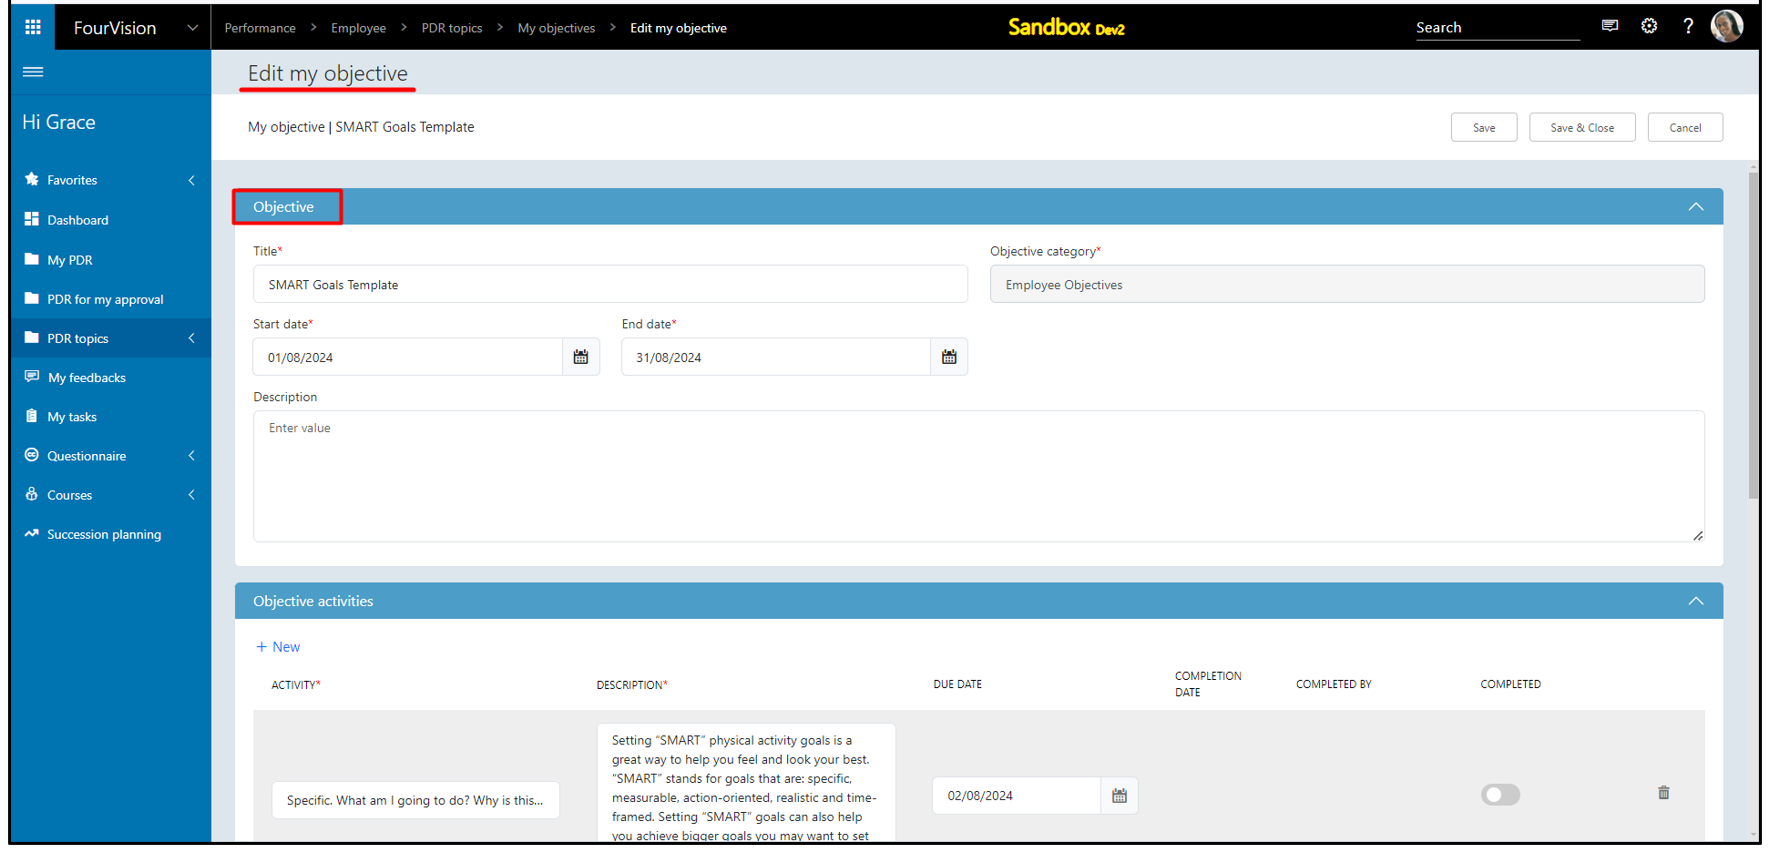
Task: Collapse the Objective section
Action: (1696, 207)
